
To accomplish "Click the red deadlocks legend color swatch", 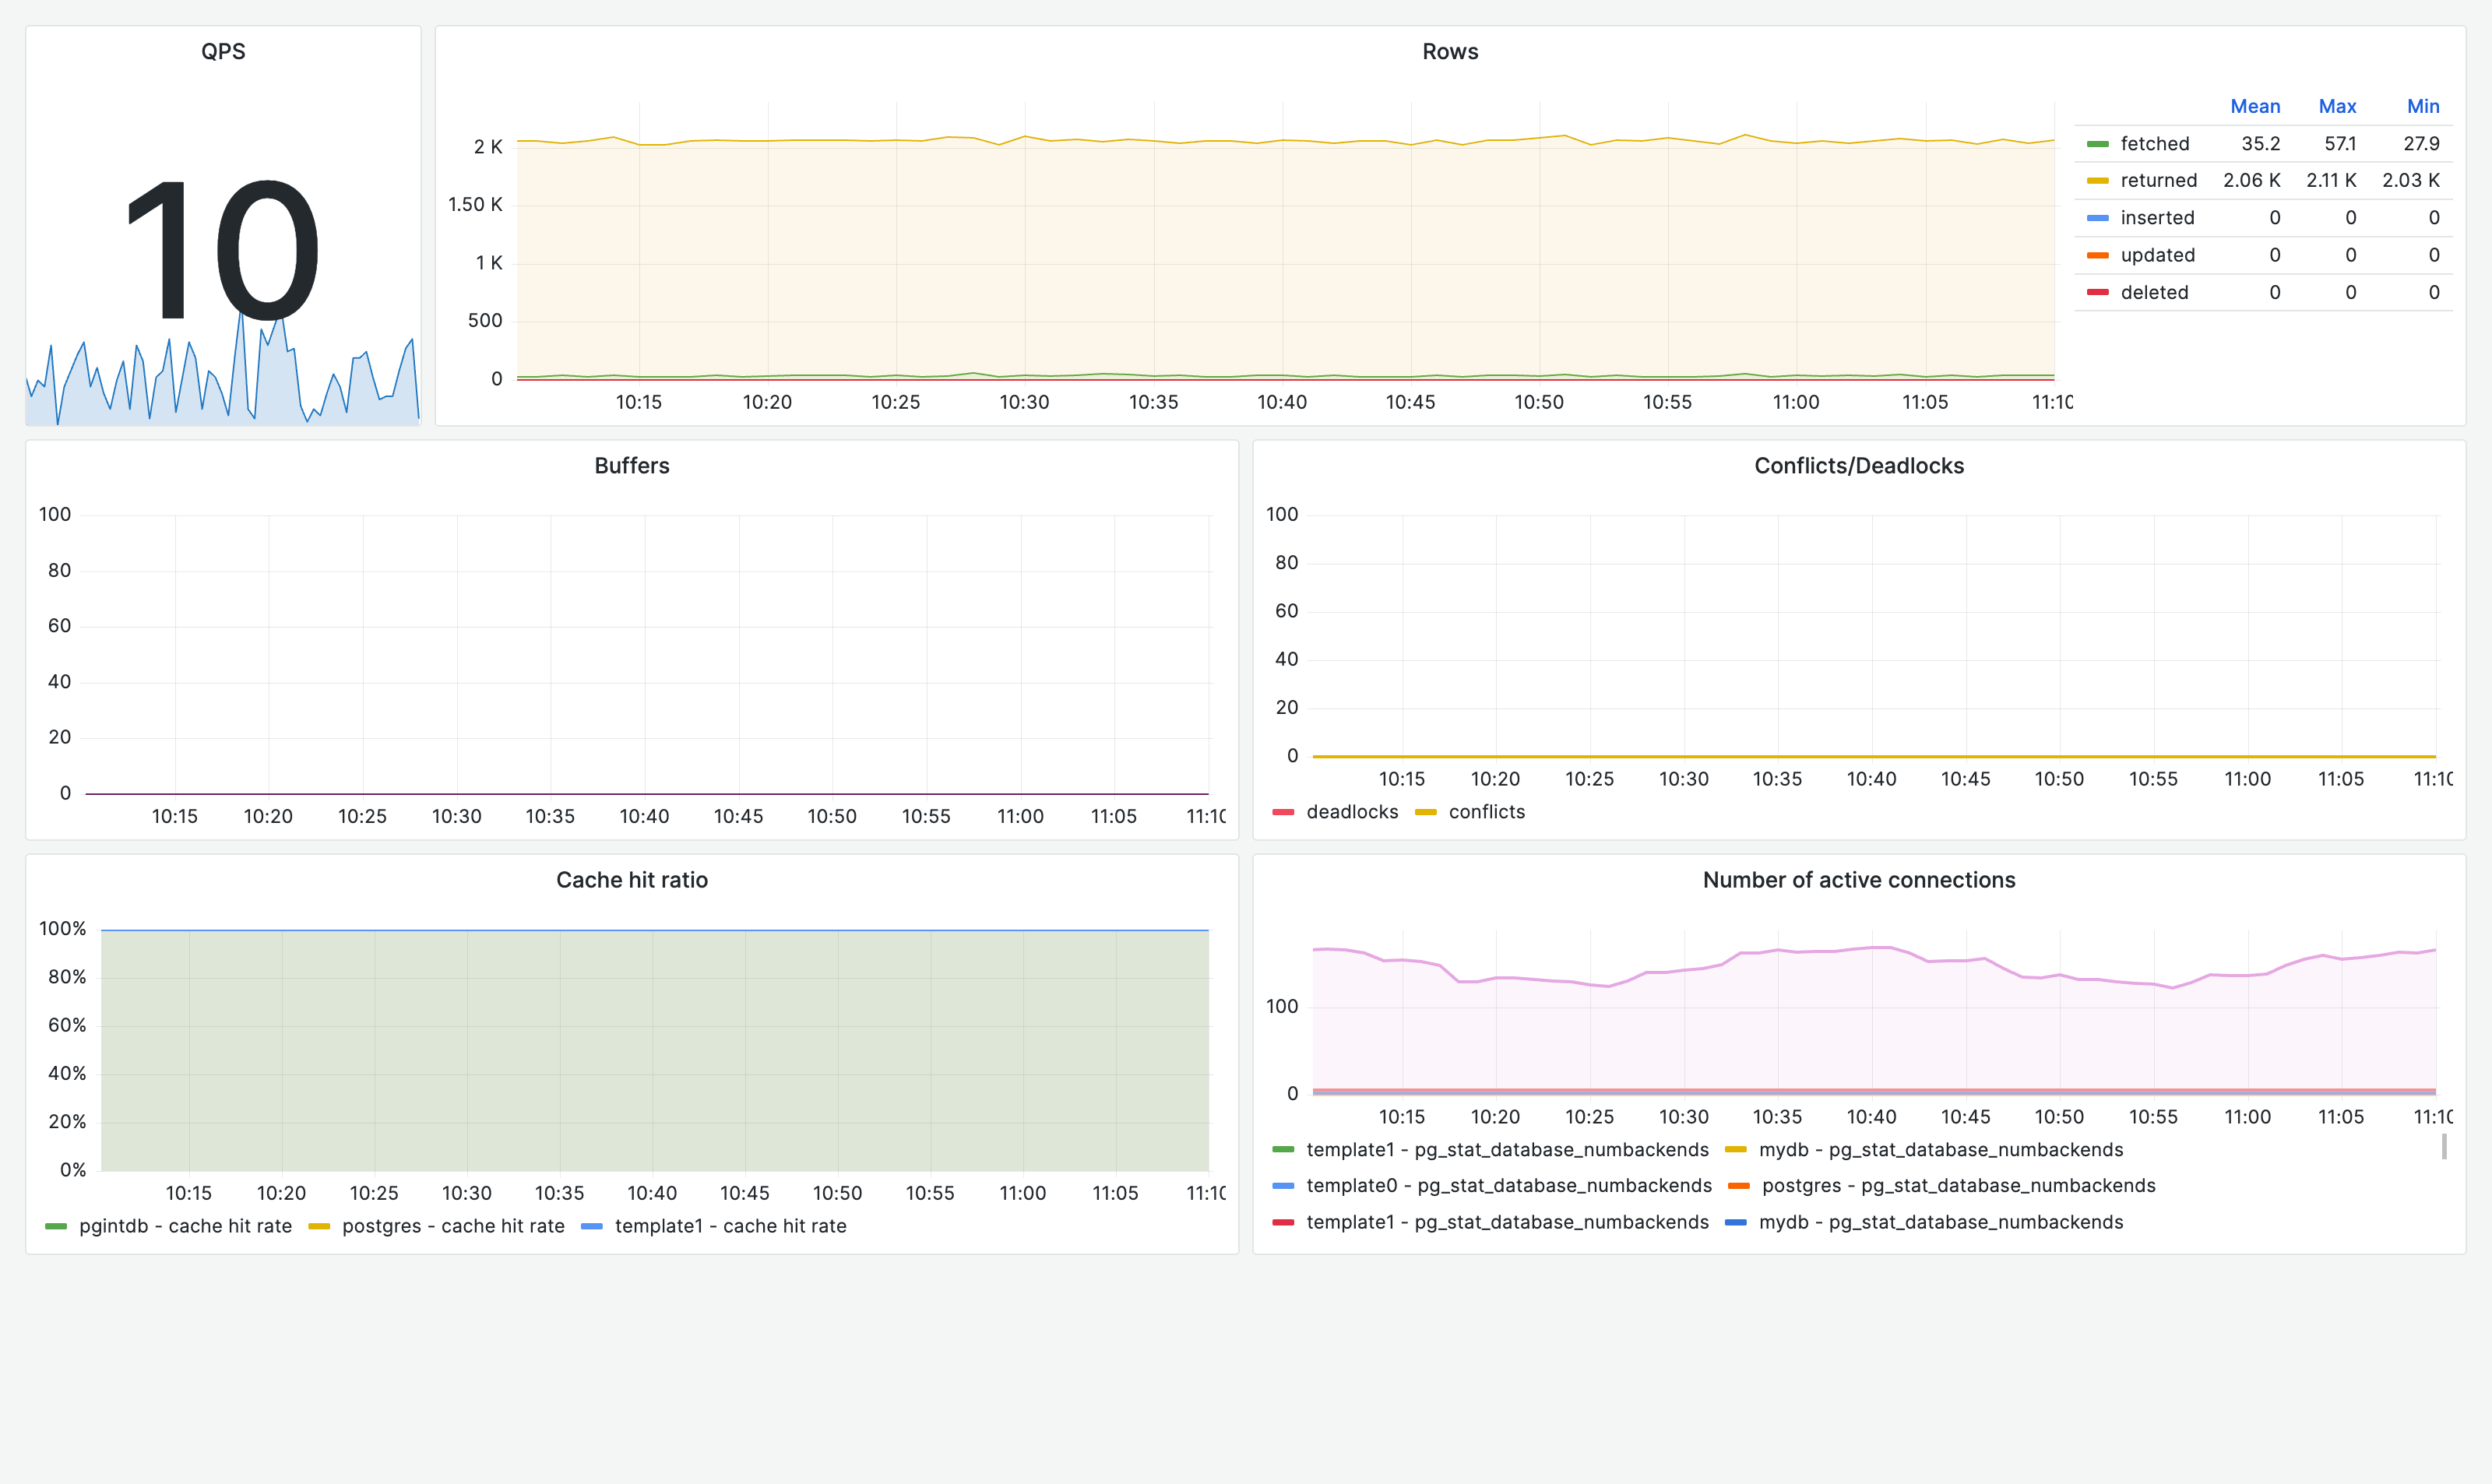I will 1283,812.
